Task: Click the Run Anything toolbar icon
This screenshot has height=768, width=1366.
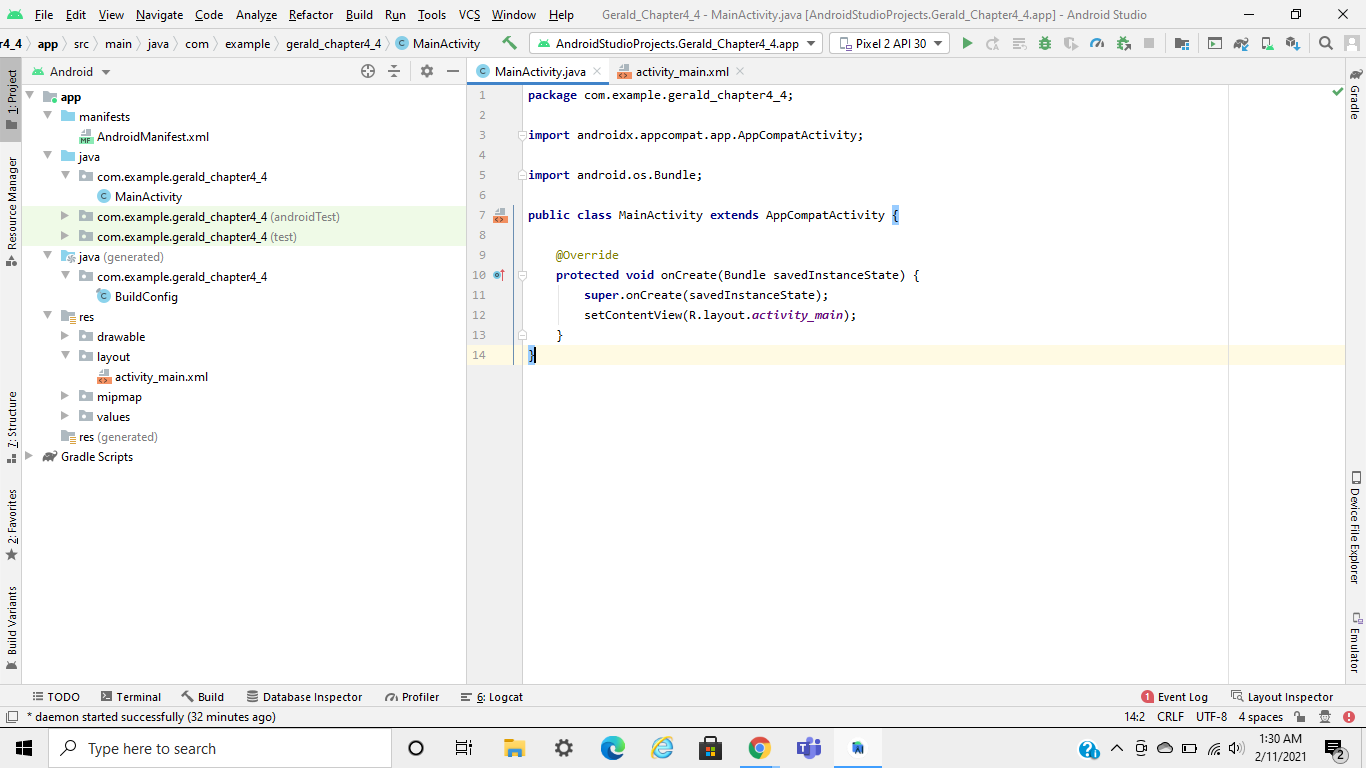Action: 1215,44
